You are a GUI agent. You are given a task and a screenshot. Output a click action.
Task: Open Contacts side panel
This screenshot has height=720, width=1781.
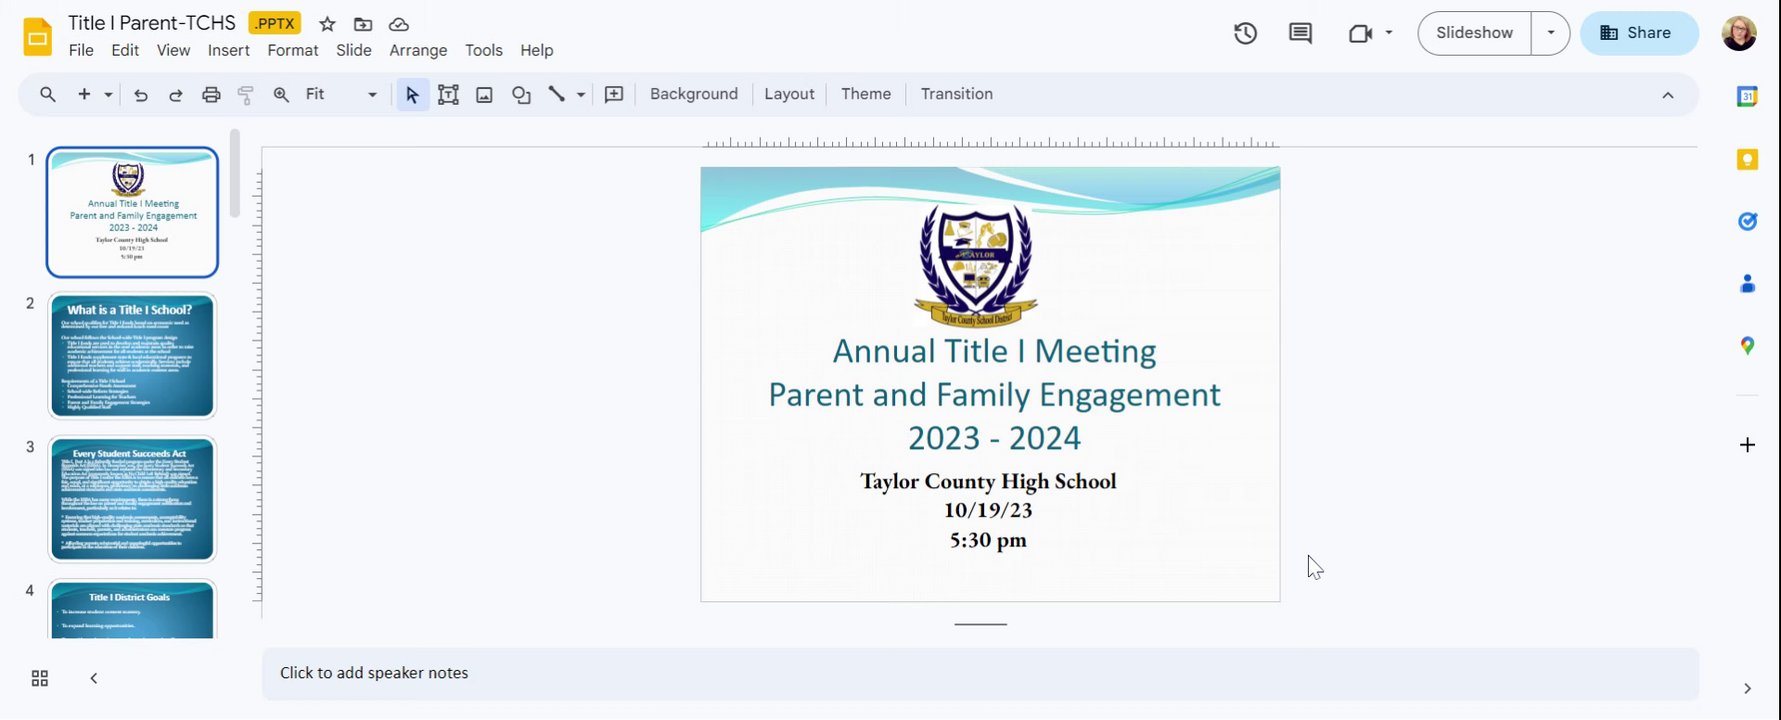click(1747, 284)
